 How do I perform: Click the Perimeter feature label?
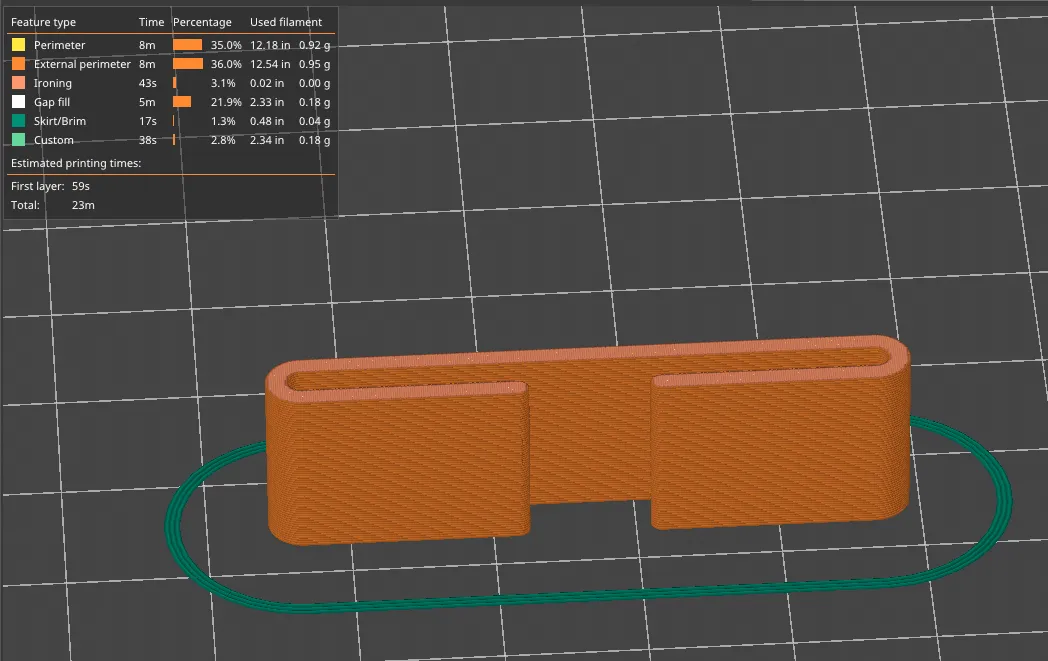58,44
